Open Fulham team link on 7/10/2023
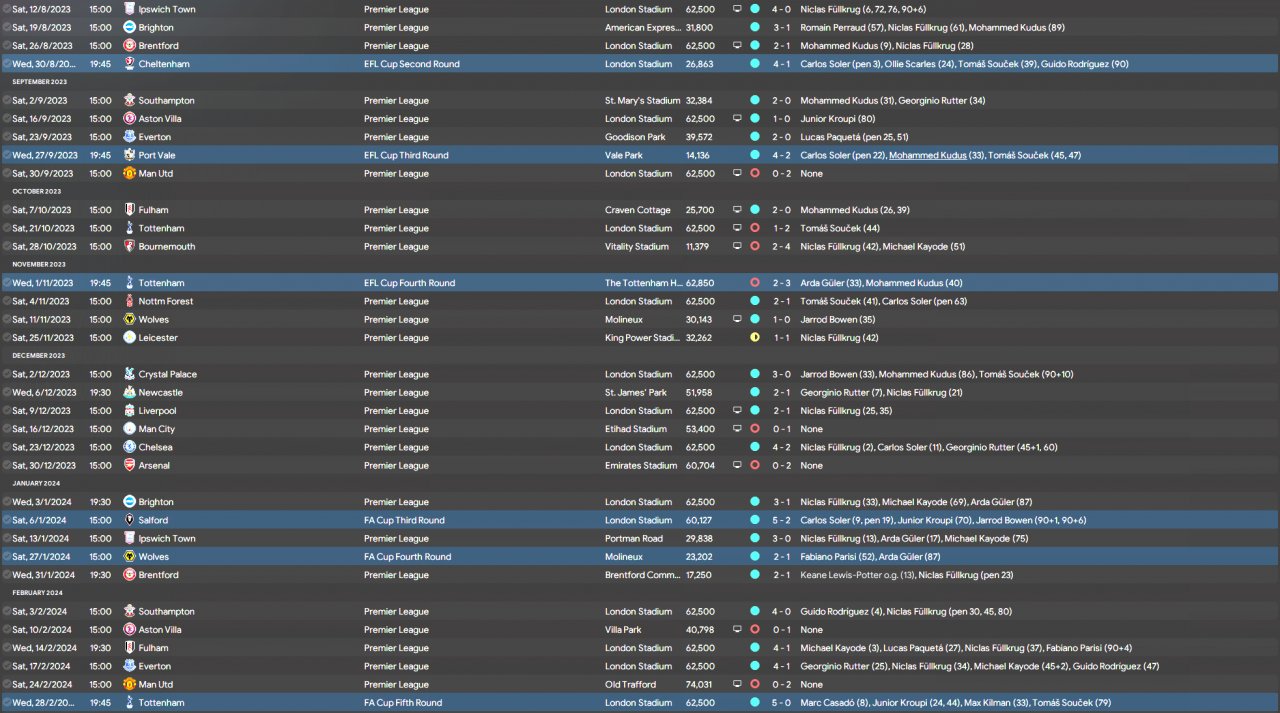 click(154, 210)
